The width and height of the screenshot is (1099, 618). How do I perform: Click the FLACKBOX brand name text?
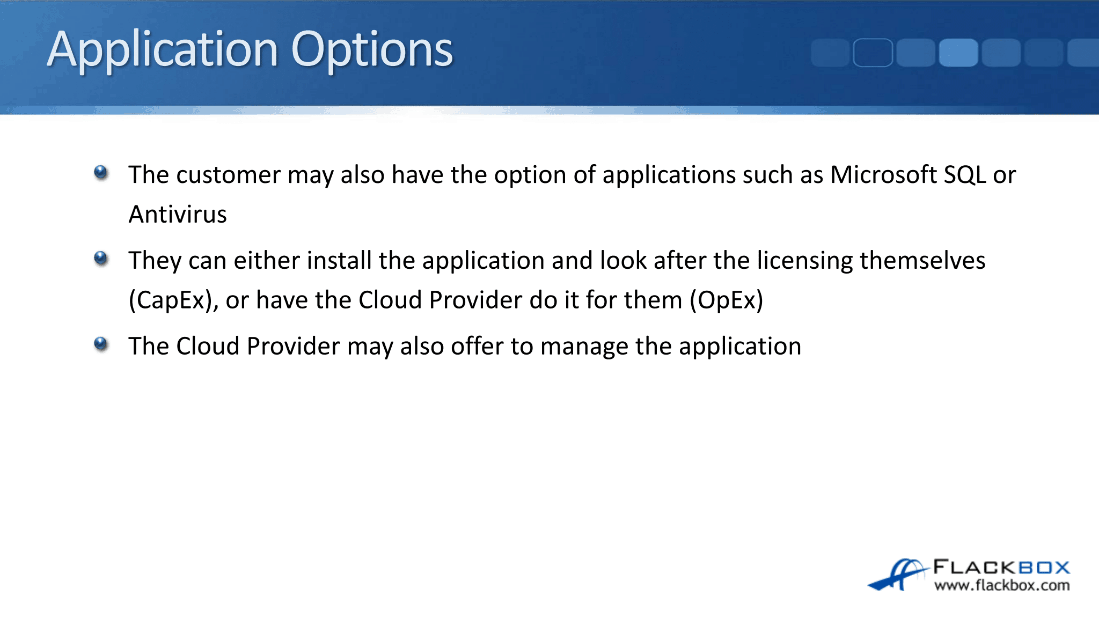tap(1001, 568)
